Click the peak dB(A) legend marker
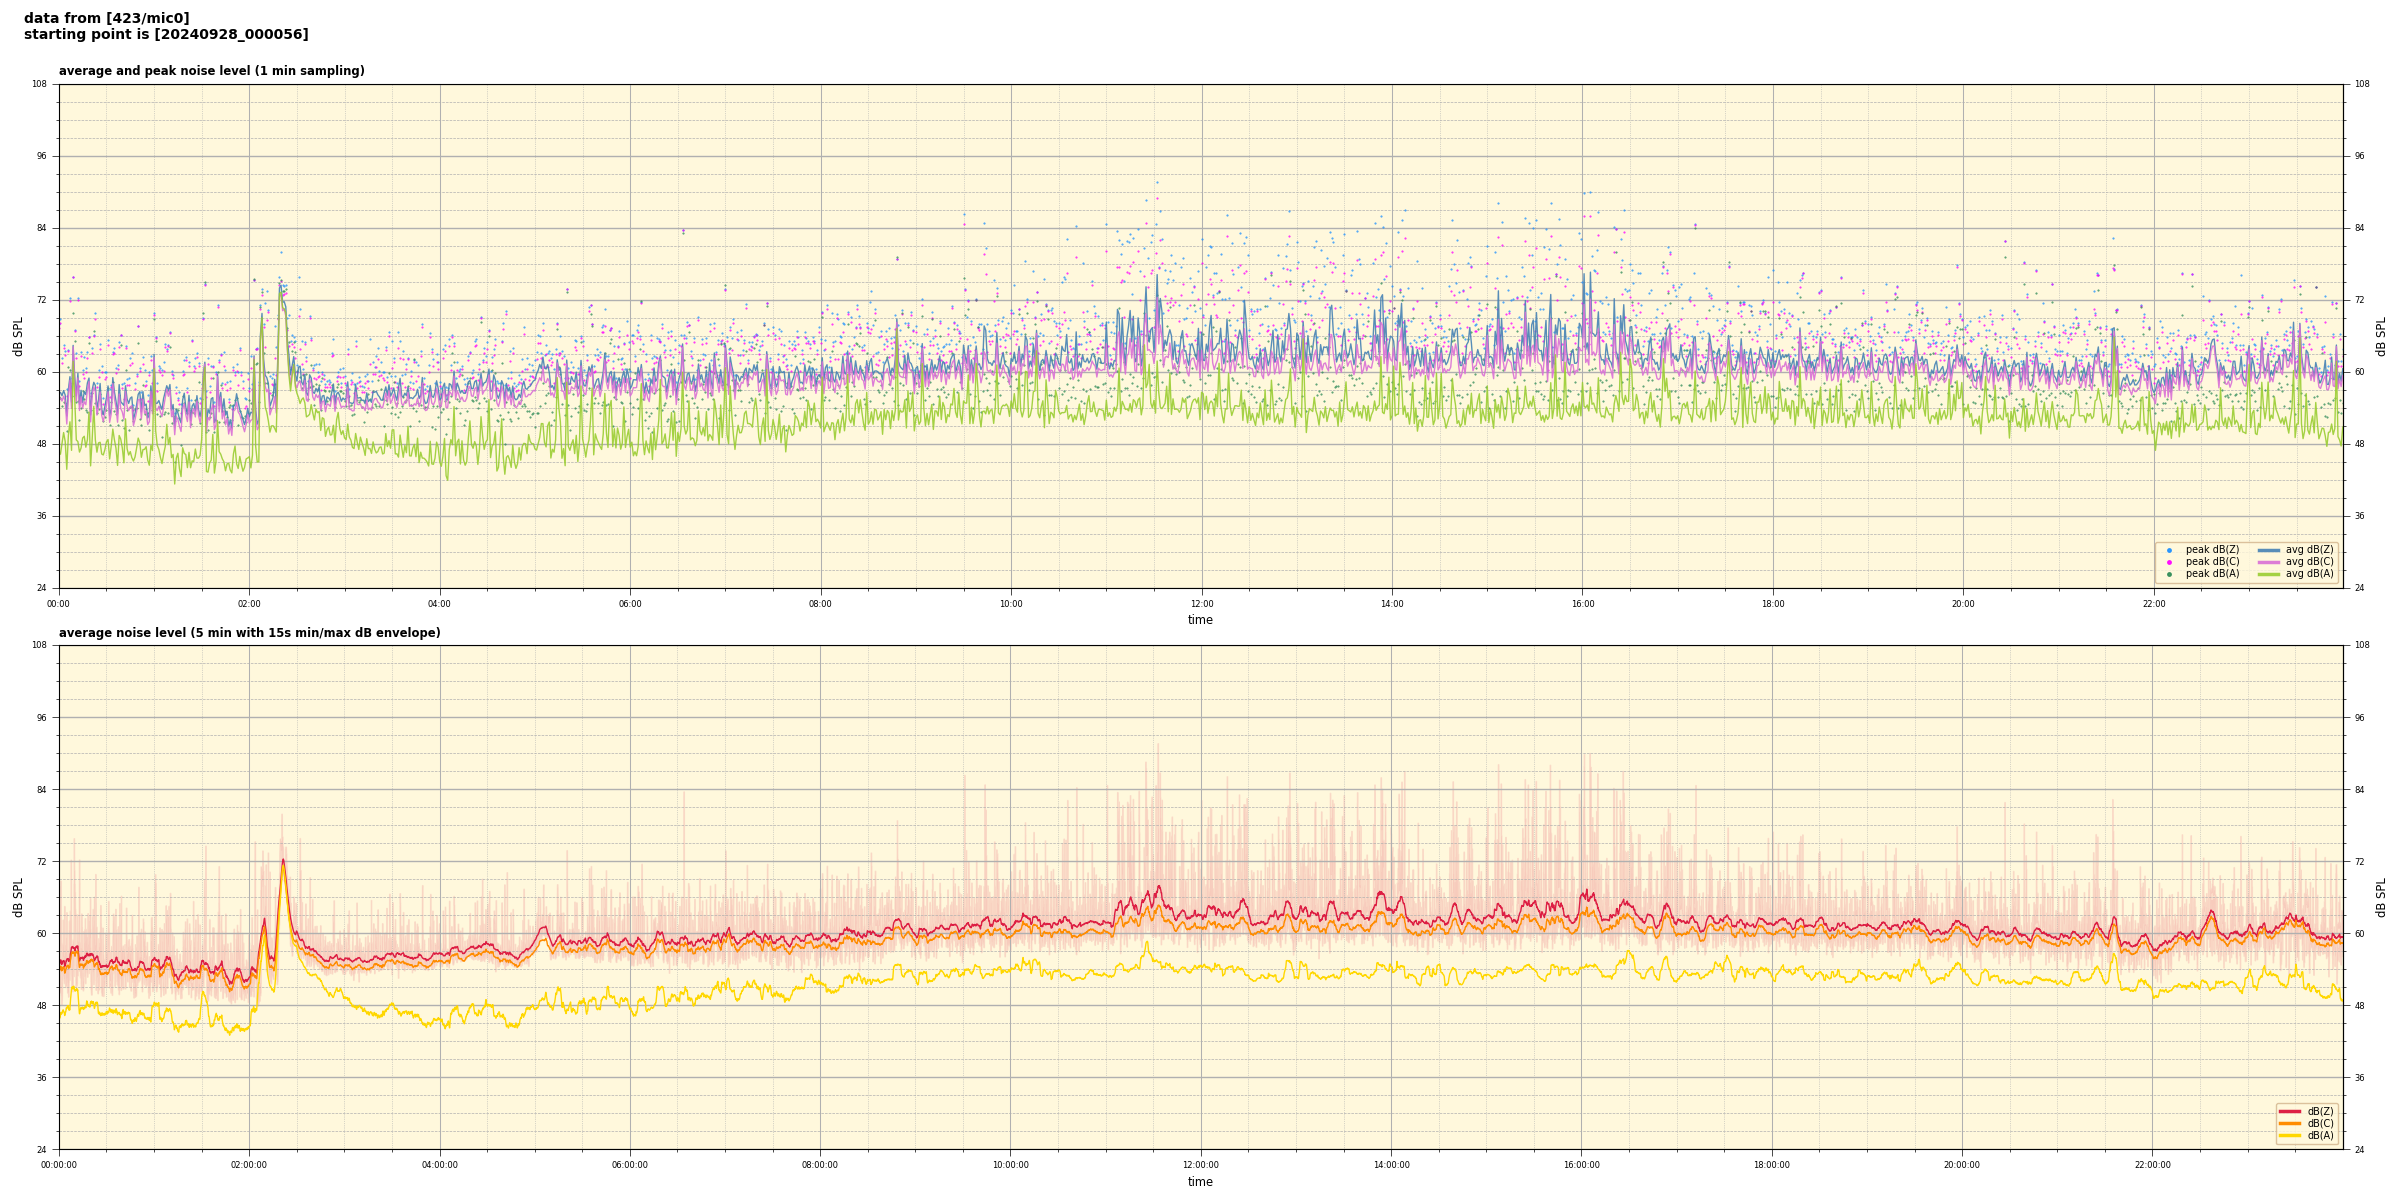 [x=2169, y=574]
